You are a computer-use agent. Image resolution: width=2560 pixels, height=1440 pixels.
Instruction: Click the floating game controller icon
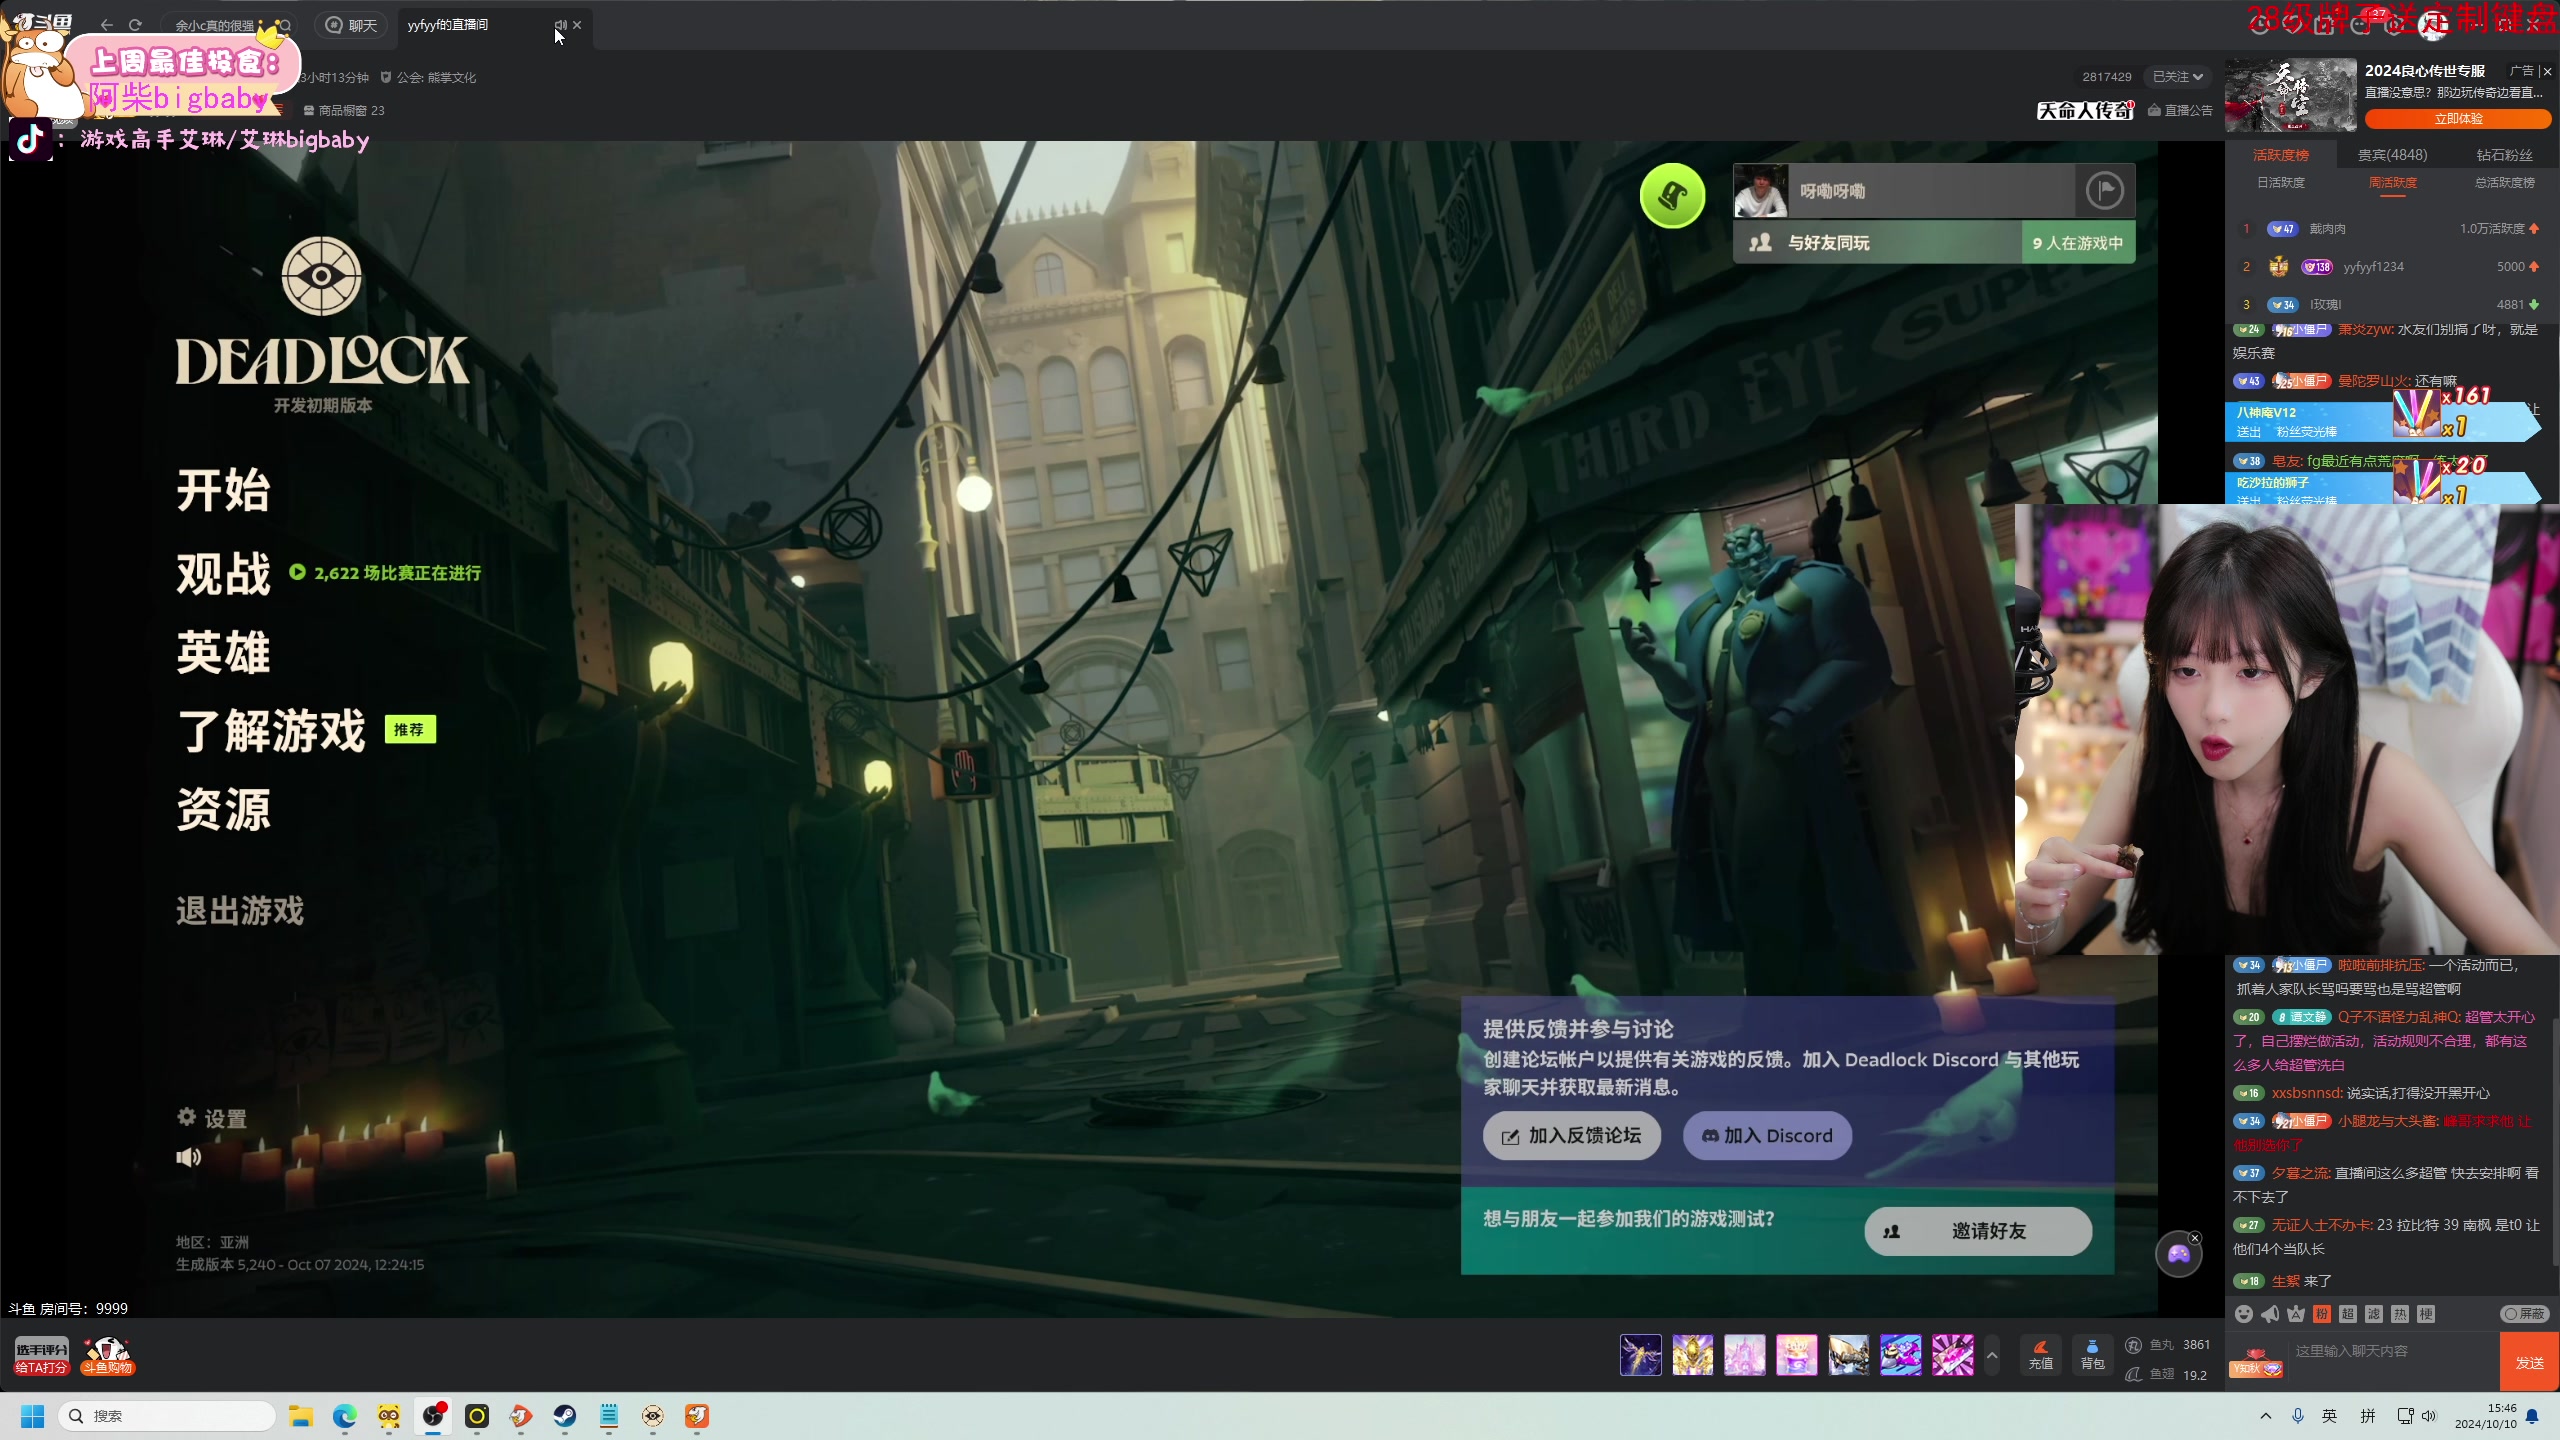(x=2179, y=1254)
